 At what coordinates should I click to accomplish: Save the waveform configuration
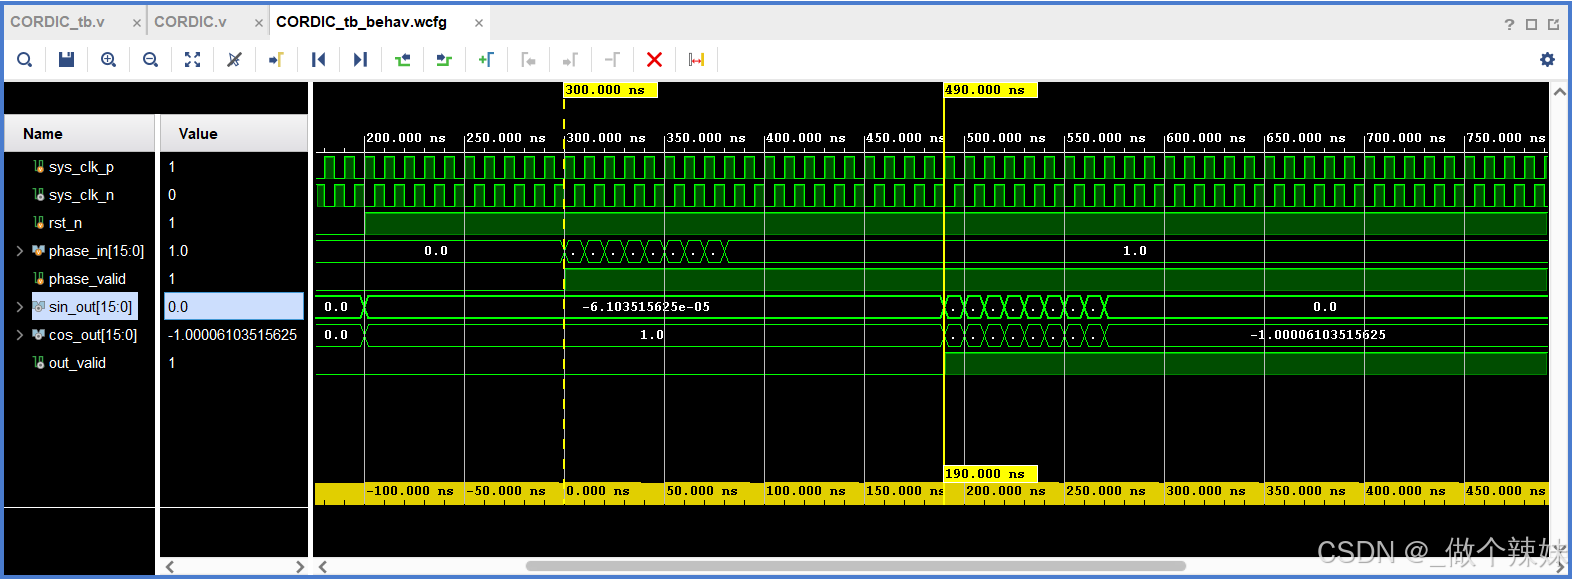point(66,60)
